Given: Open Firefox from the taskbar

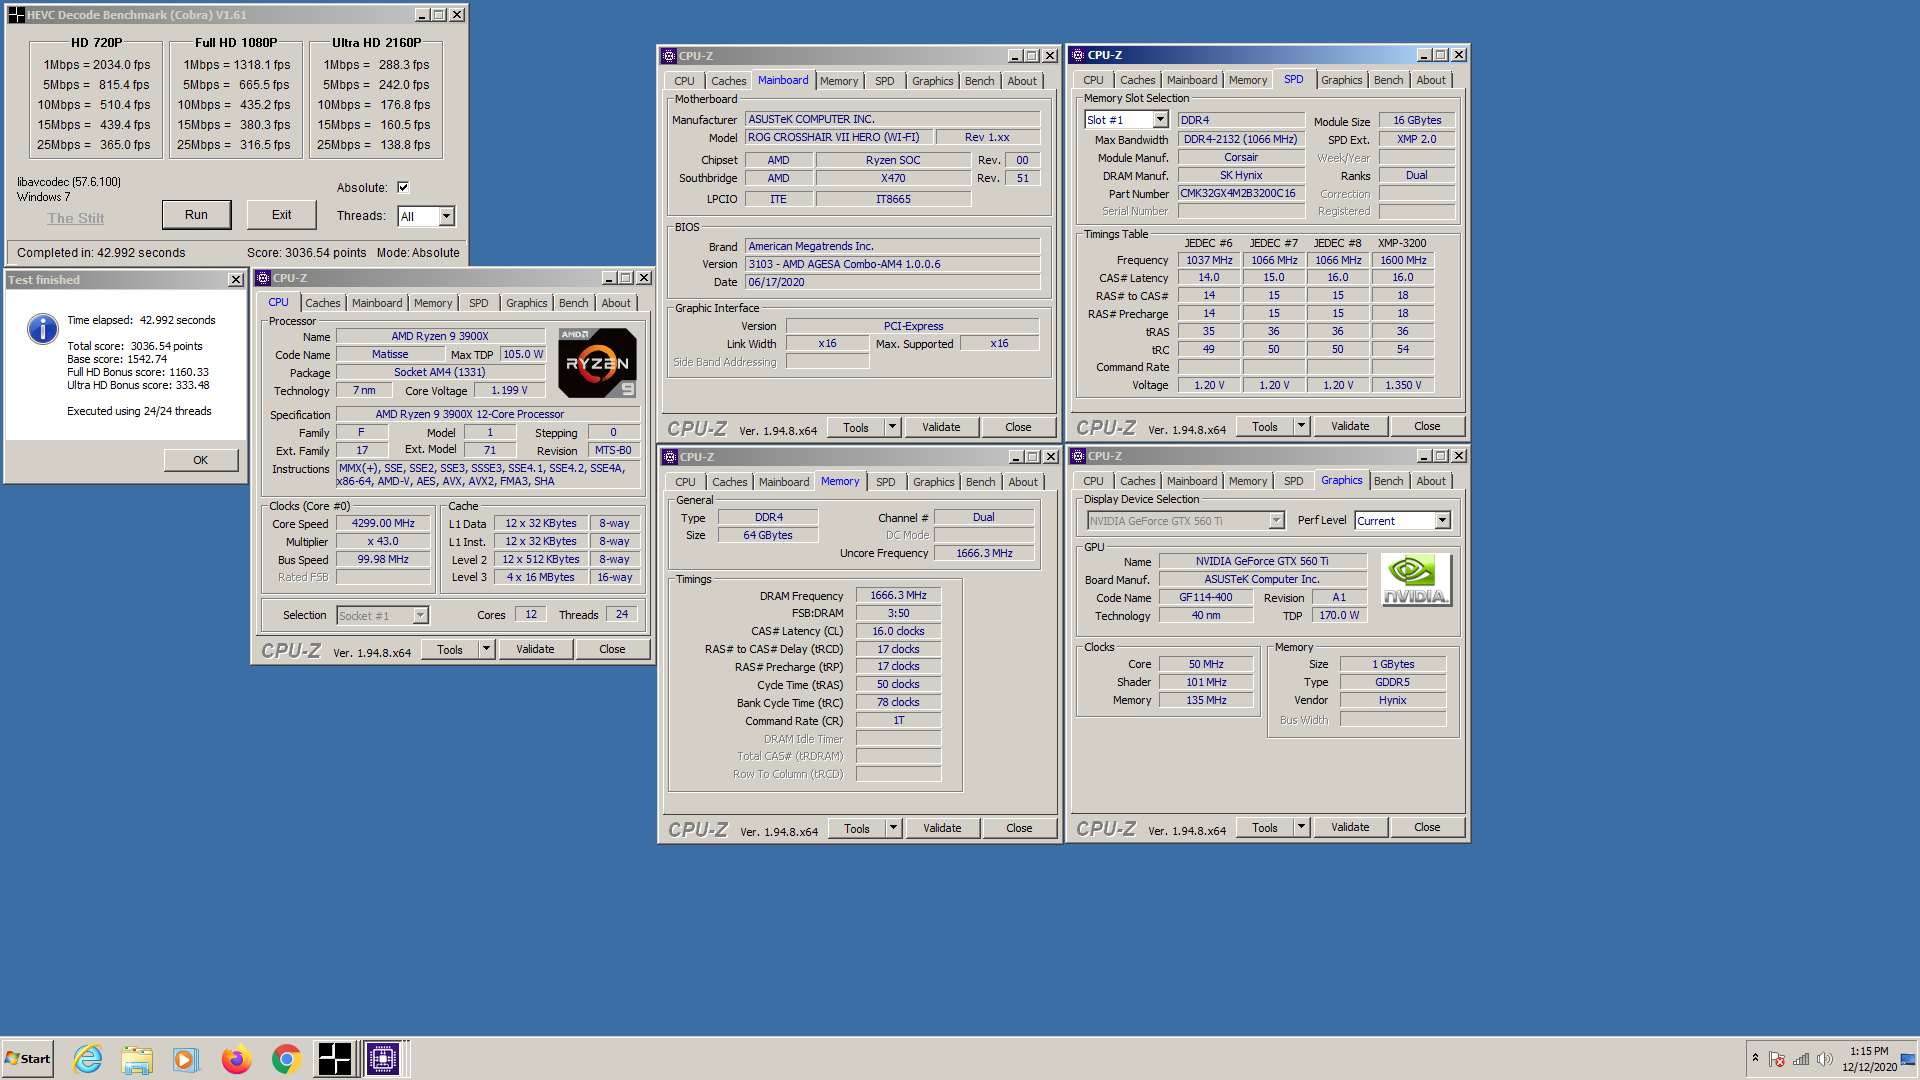Looking at the screenshot, I should click(236, 1058).
